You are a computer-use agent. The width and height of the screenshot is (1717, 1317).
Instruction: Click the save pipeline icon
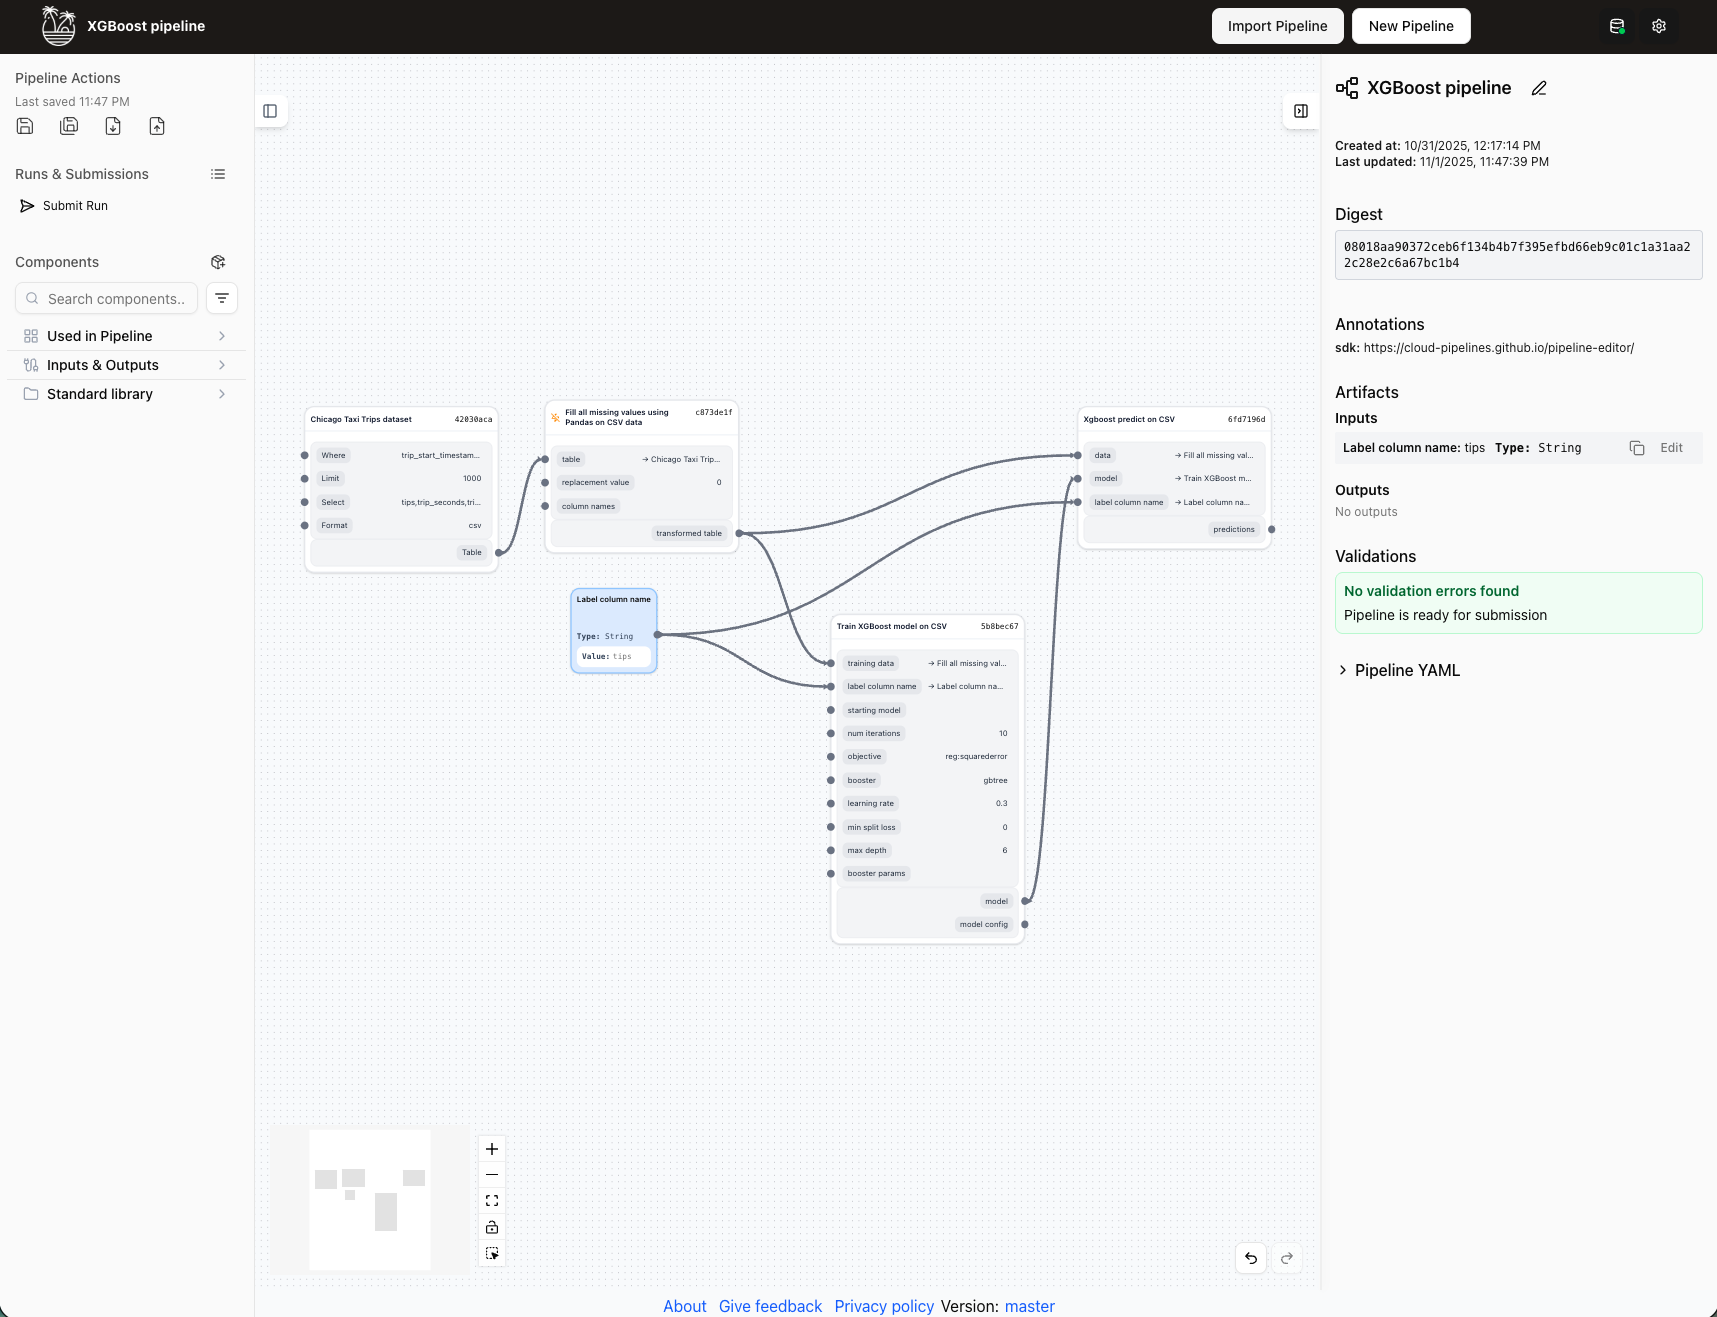(25, 126)
